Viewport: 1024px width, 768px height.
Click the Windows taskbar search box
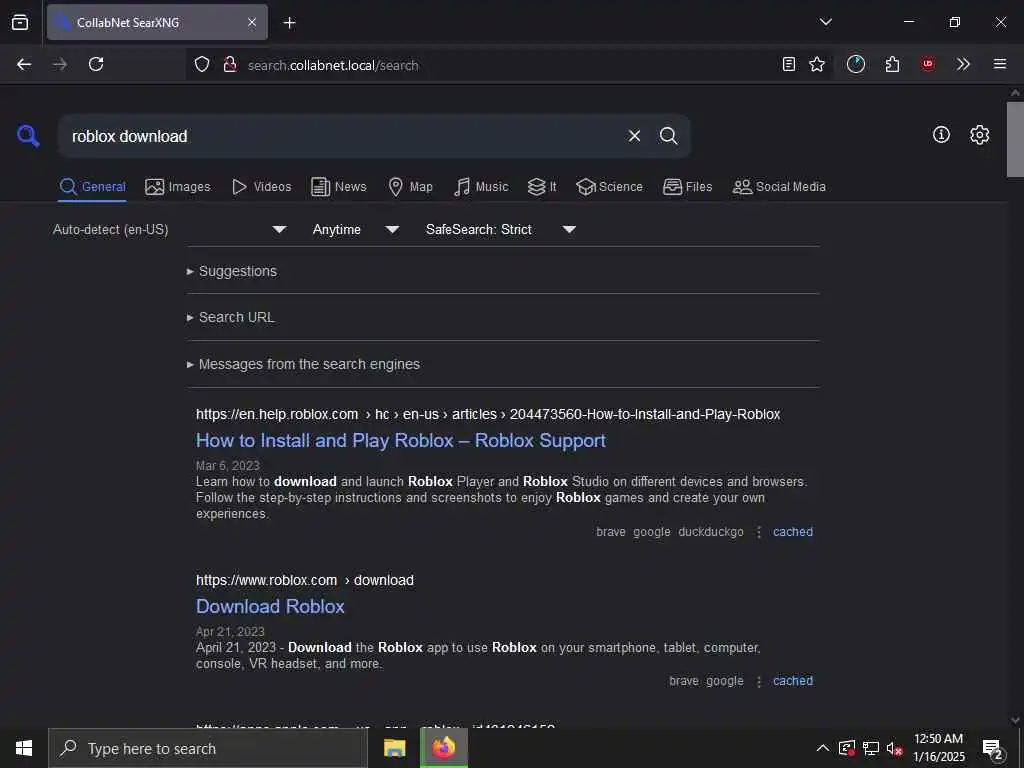pyautogui.click(x=208, y=748)
